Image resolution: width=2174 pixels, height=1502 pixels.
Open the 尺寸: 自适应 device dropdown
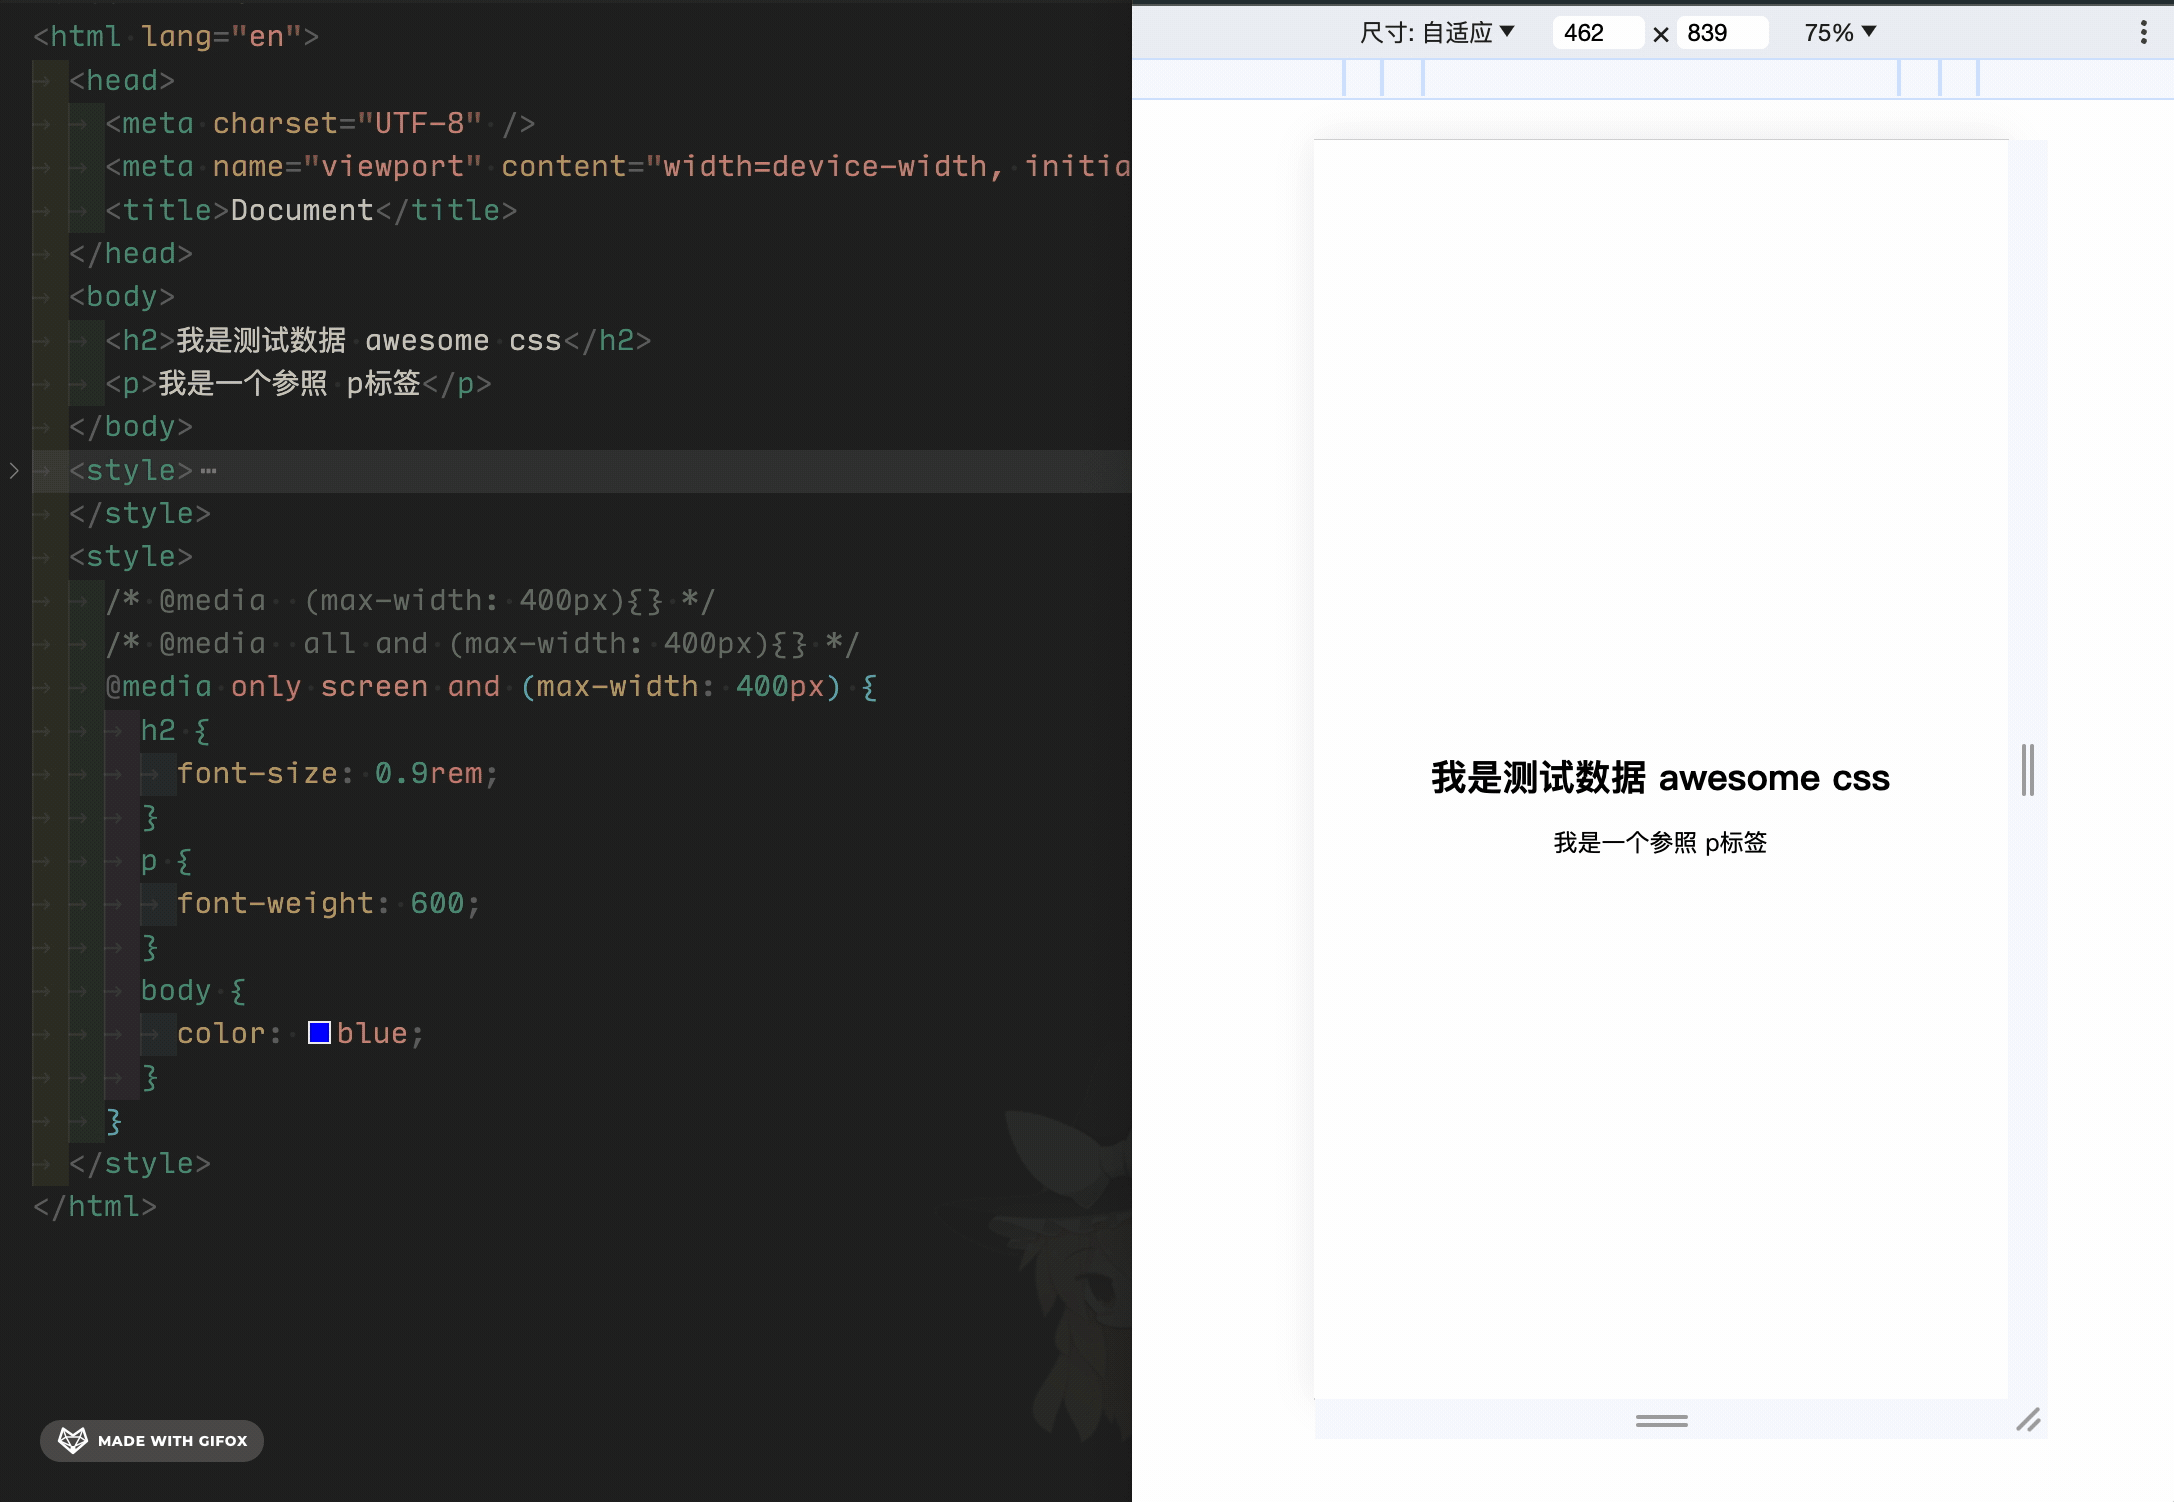[x=1436, y=33]
